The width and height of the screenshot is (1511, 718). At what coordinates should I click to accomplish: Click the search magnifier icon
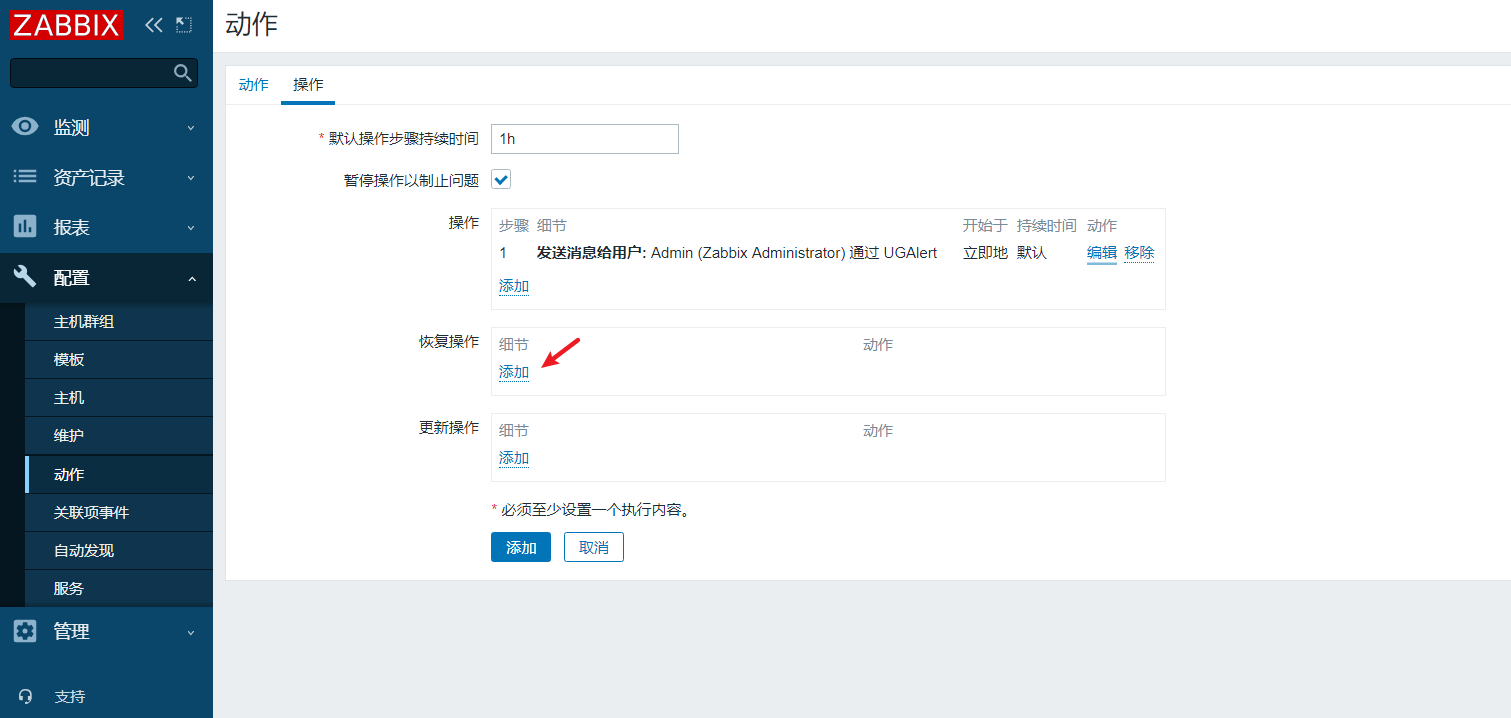(182, 72)
